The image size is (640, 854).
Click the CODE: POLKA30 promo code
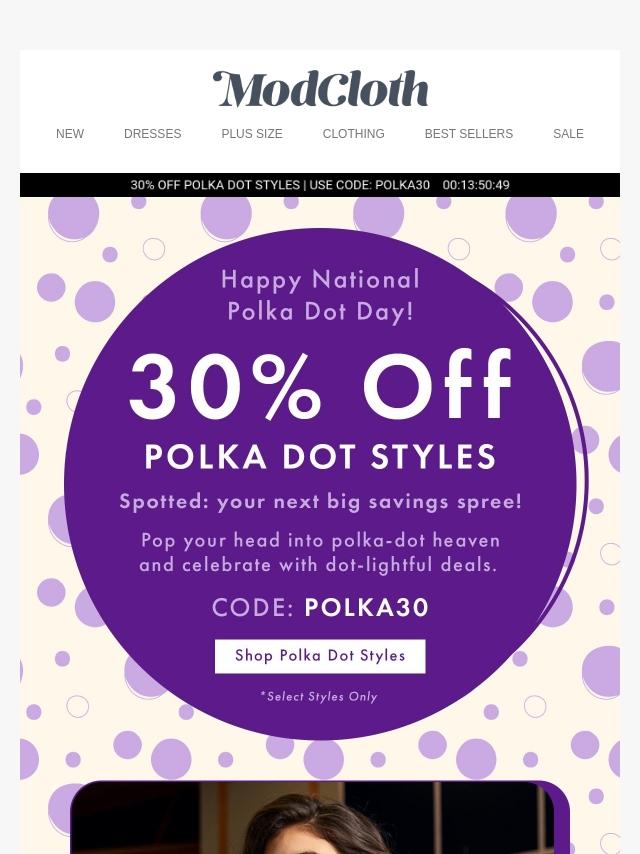tap(320, 607)
